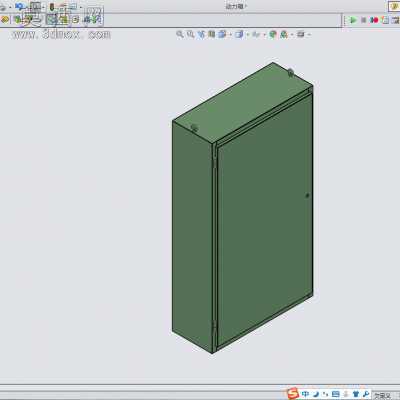The image size is (400, 400).
Task: Click the yellow diamond icon in left toolbar
Action: 5,20
